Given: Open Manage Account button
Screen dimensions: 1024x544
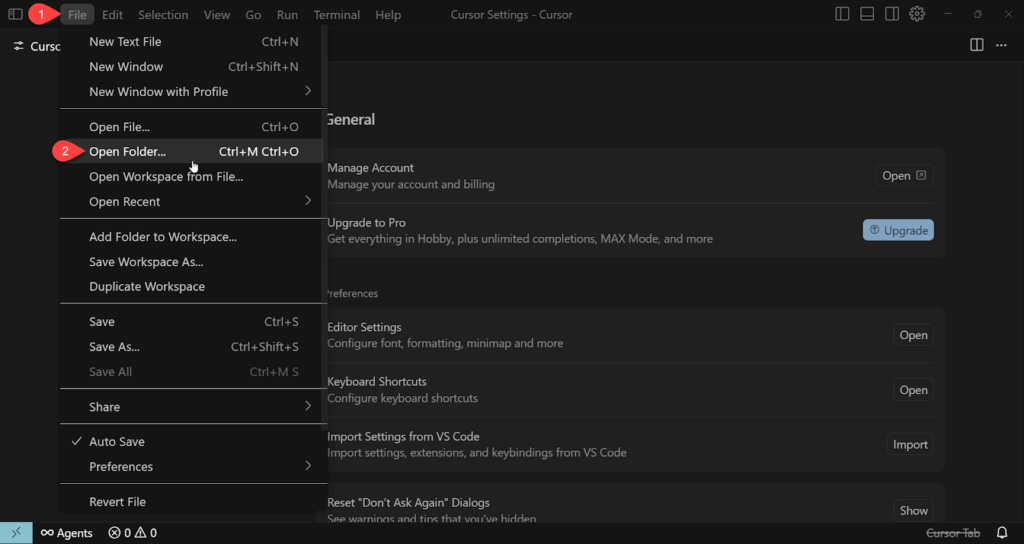Looking at the screenshot, I should point(904,176).
